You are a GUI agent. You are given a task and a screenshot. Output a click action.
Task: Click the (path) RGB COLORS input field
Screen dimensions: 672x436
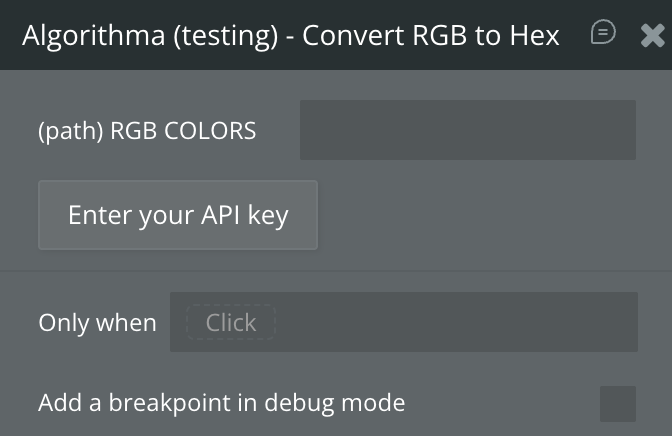click(467, 130)
